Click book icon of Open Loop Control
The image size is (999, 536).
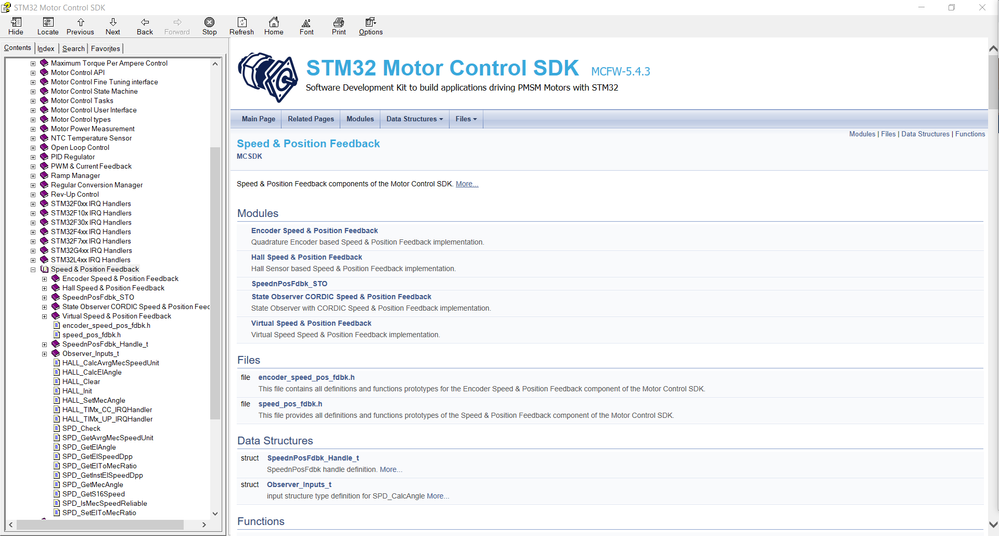point(44,147)
